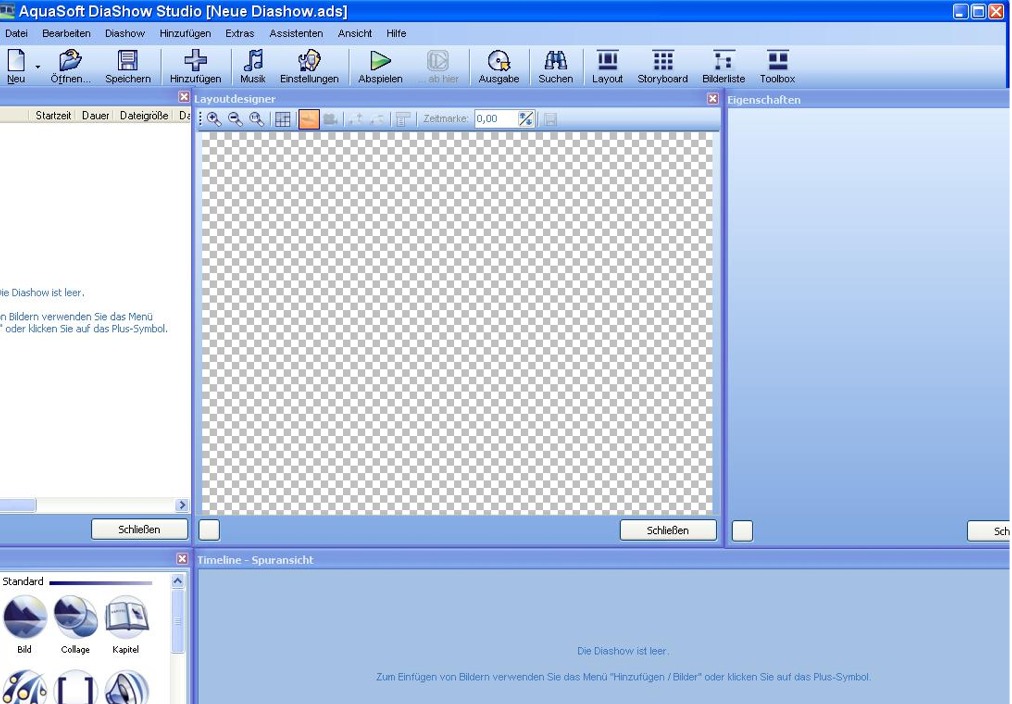Toggle the highlighted orange motion path button
1012x704 pixels.
pyautogui.click(x=309, y=119)
